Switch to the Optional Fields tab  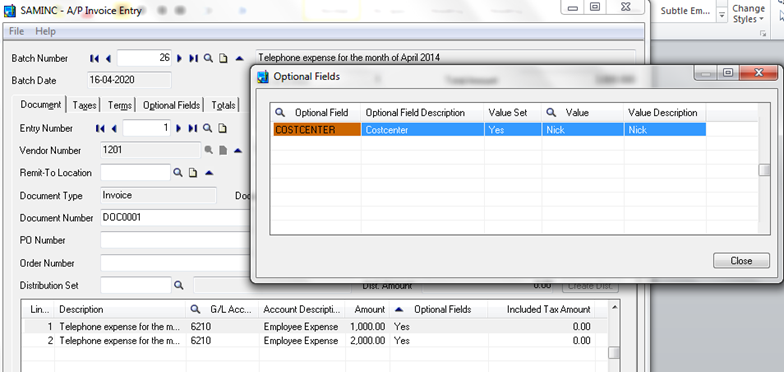coord(172,105)
